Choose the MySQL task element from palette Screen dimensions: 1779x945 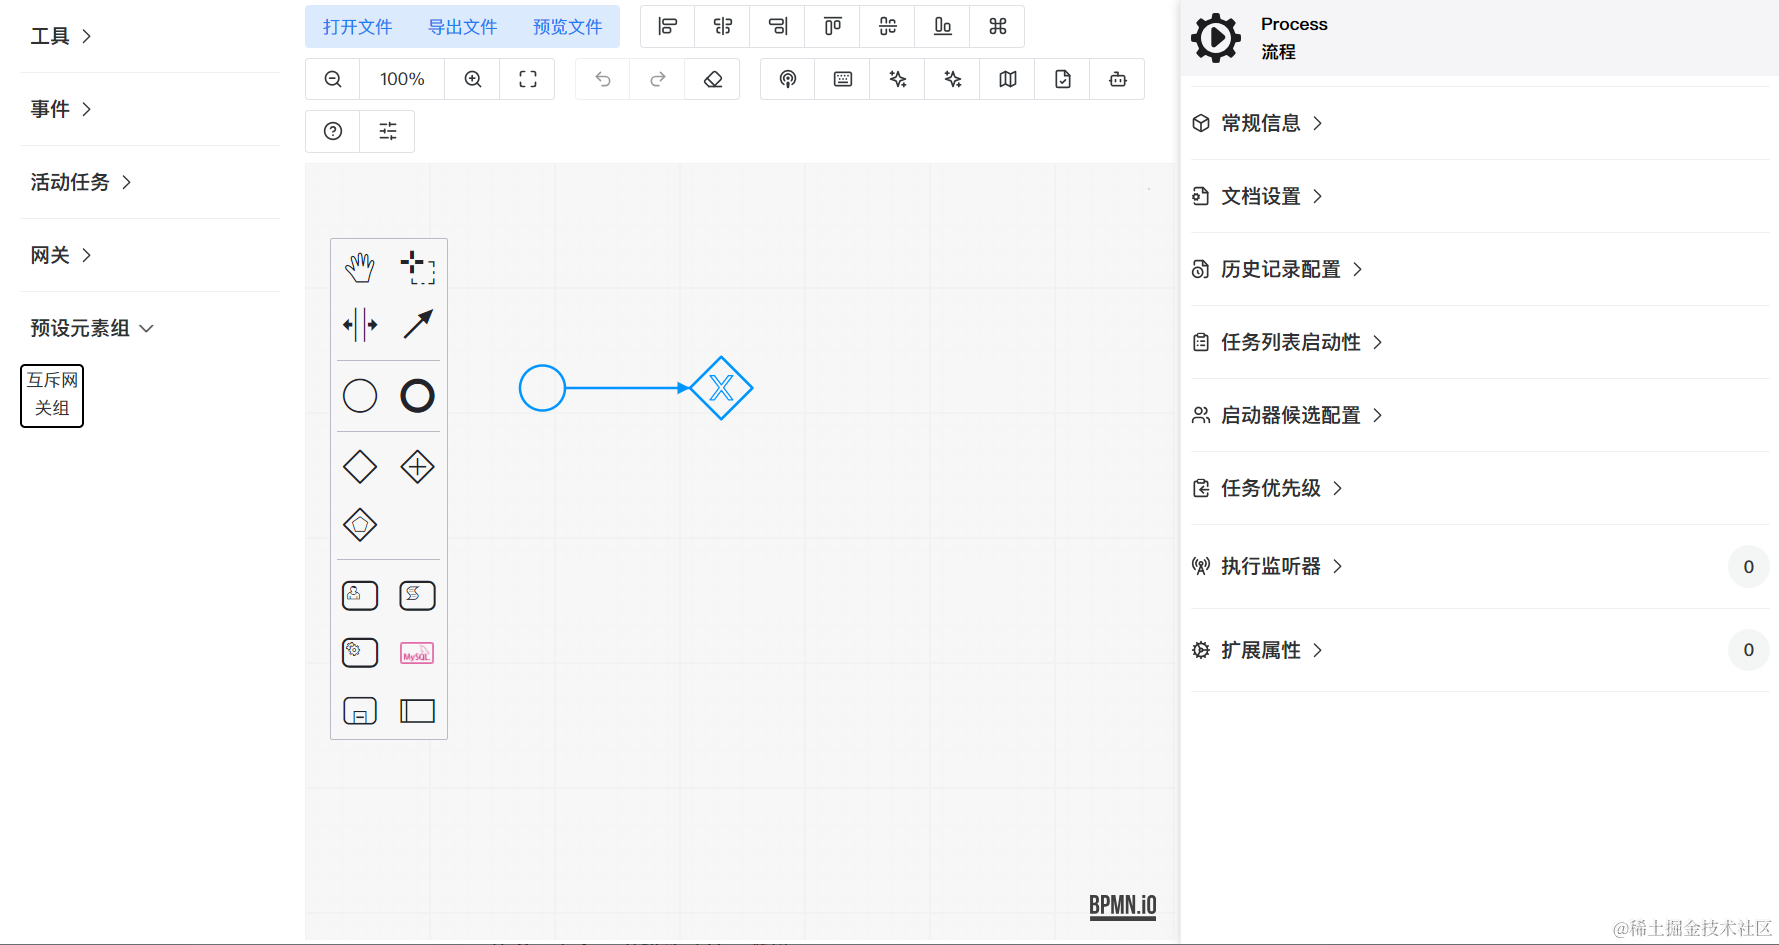click(417, 652)
